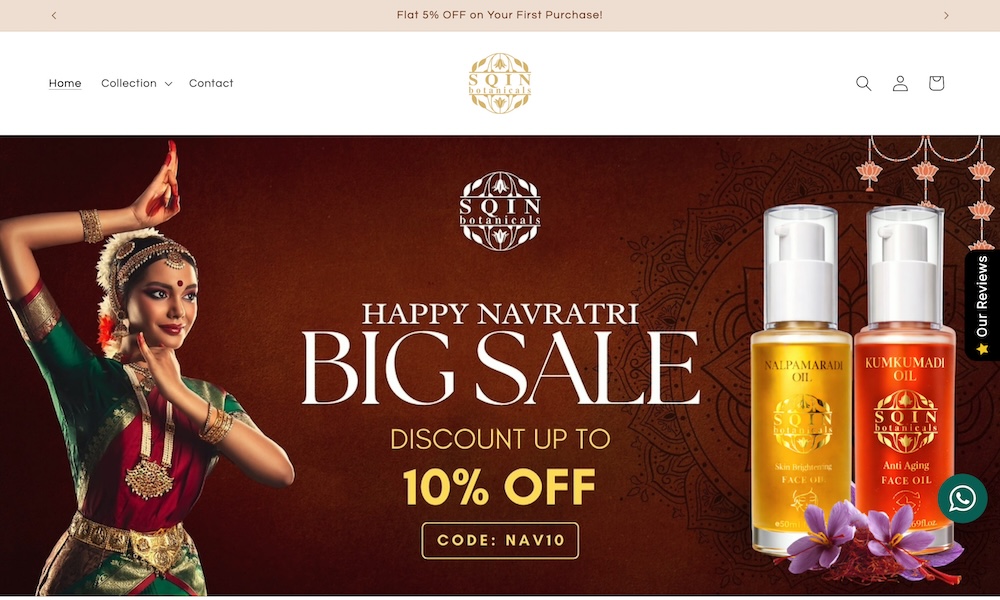Open the Our Reviews side tab
Screen dimensions: 1000x600
pyautogui.click(x=982, y=305)
